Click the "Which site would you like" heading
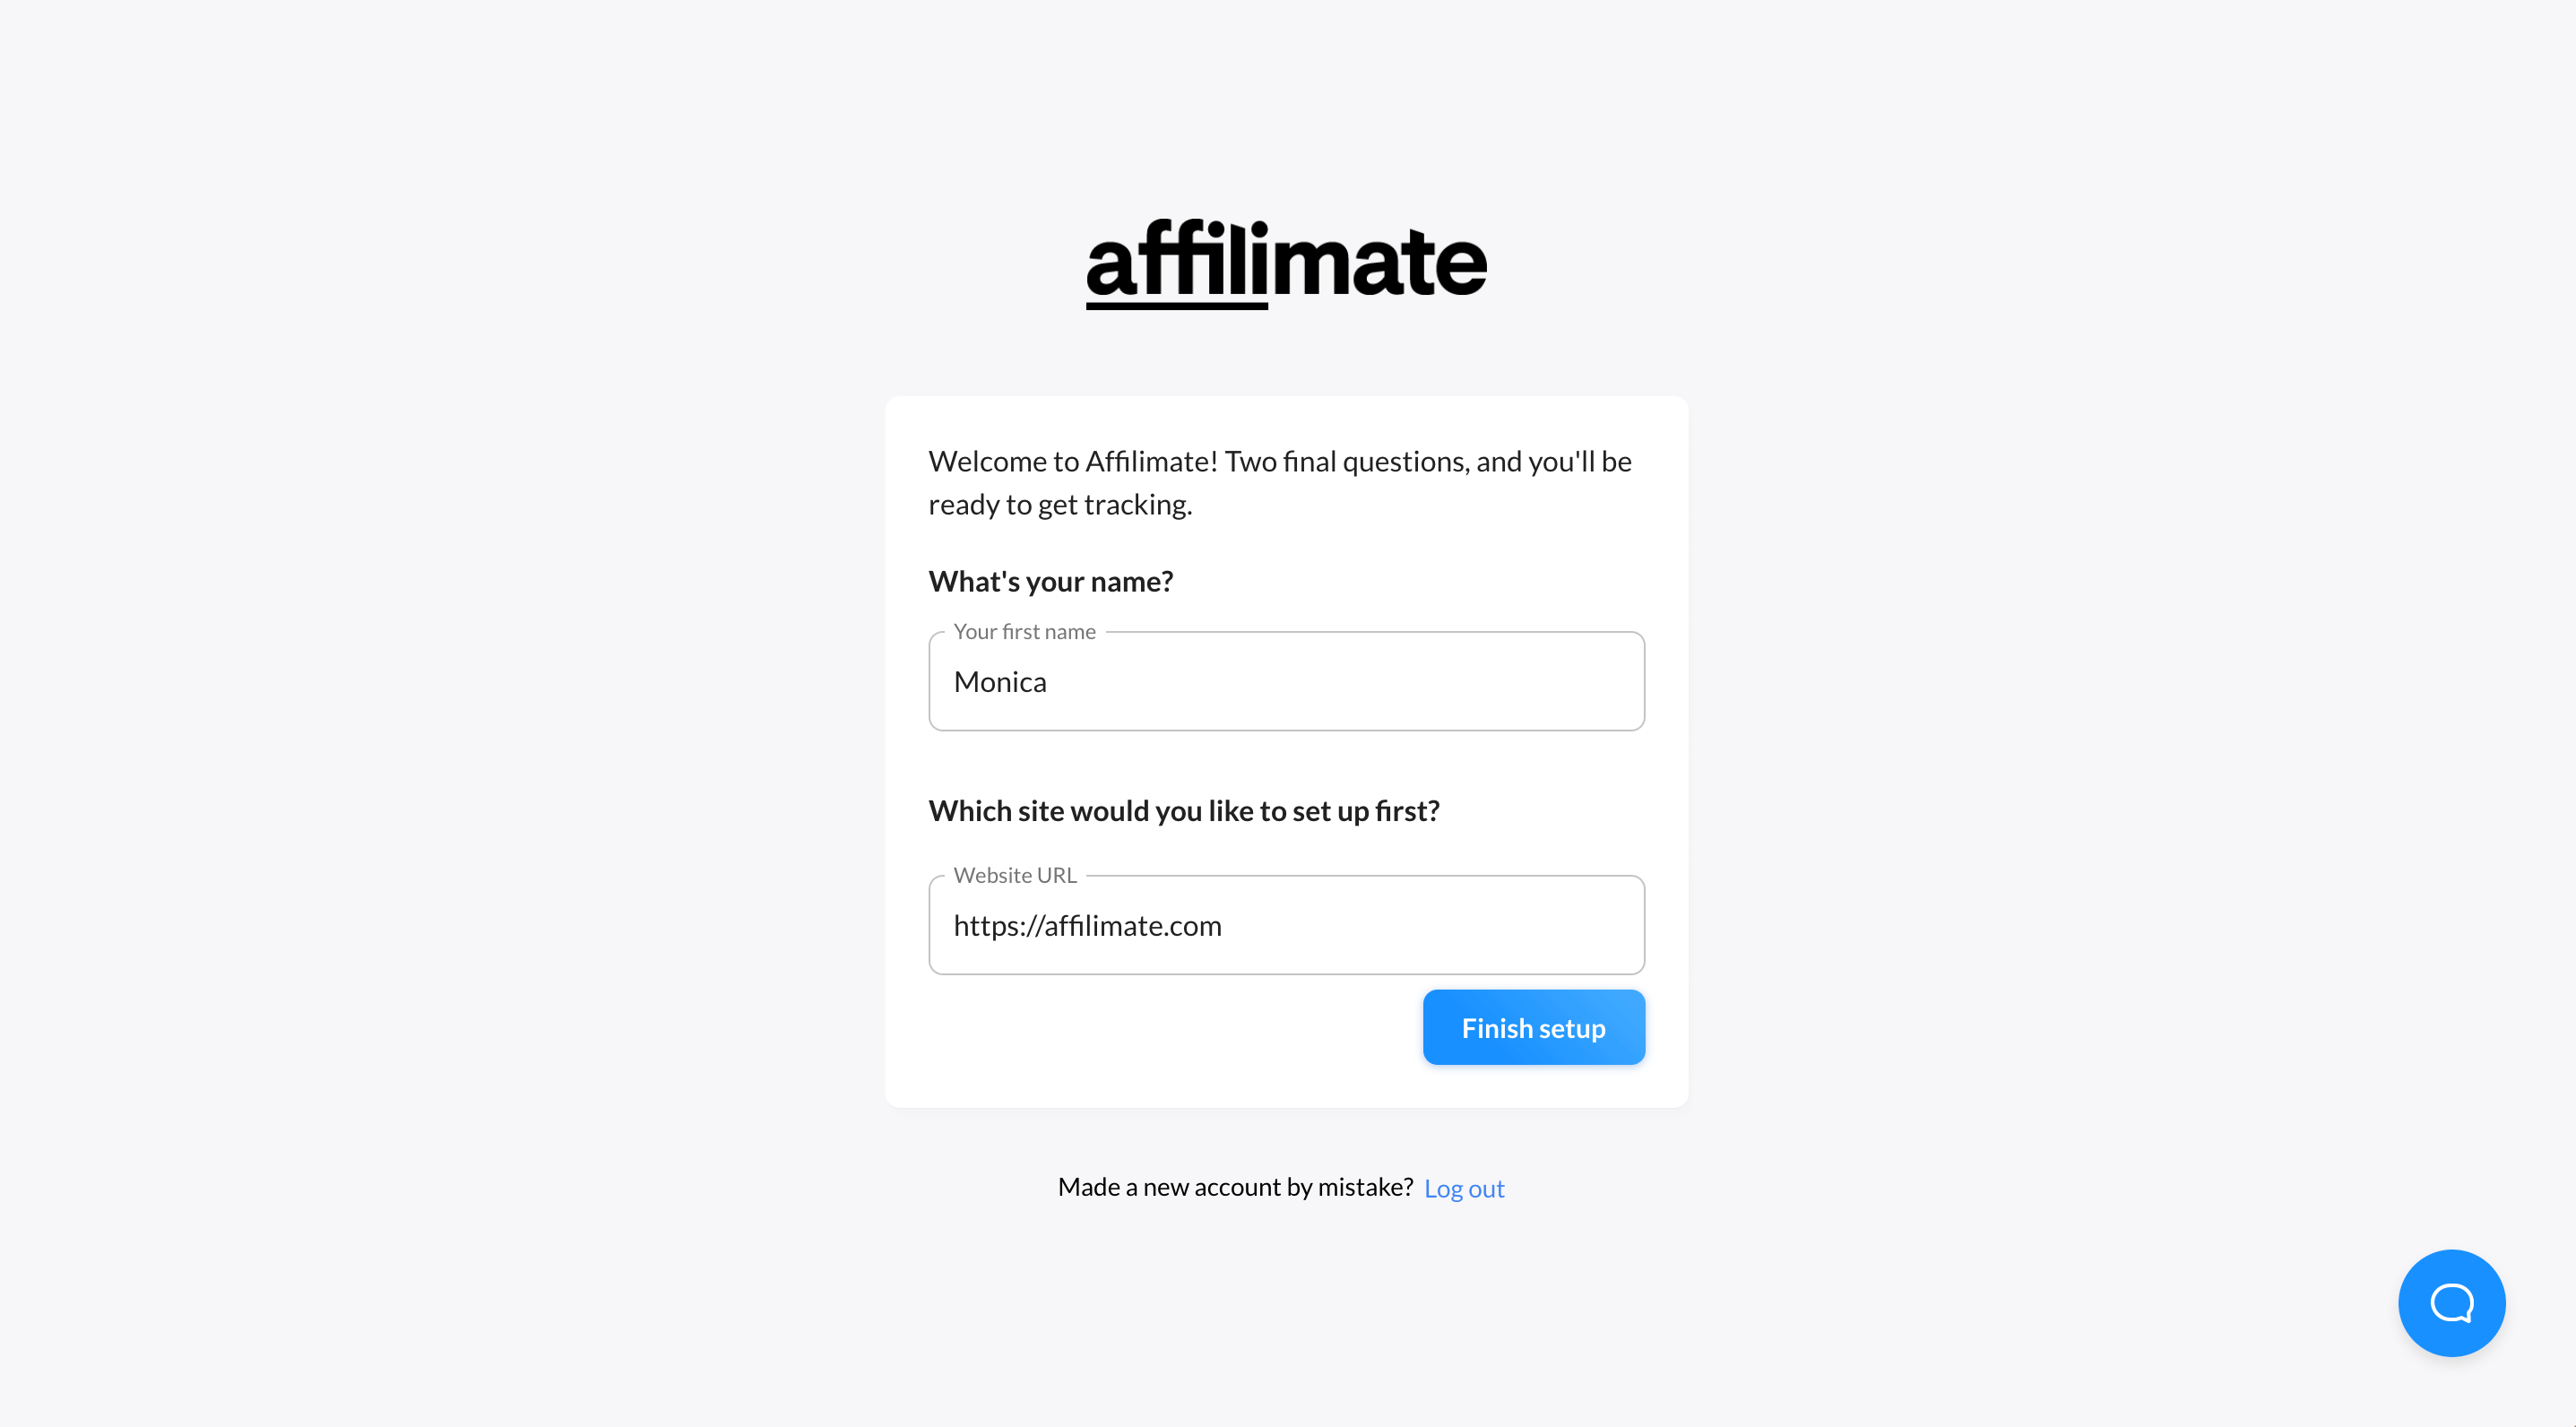 tap(1184, 810)
